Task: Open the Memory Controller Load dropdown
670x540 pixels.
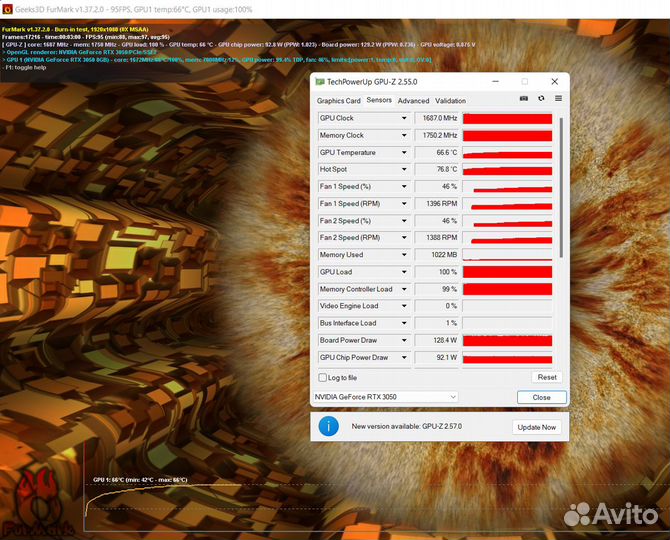Action: [x=404, y=289]
